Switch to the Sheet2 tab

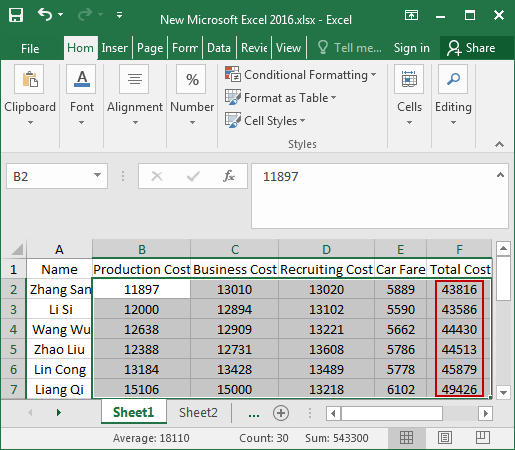tap(198, 413)
